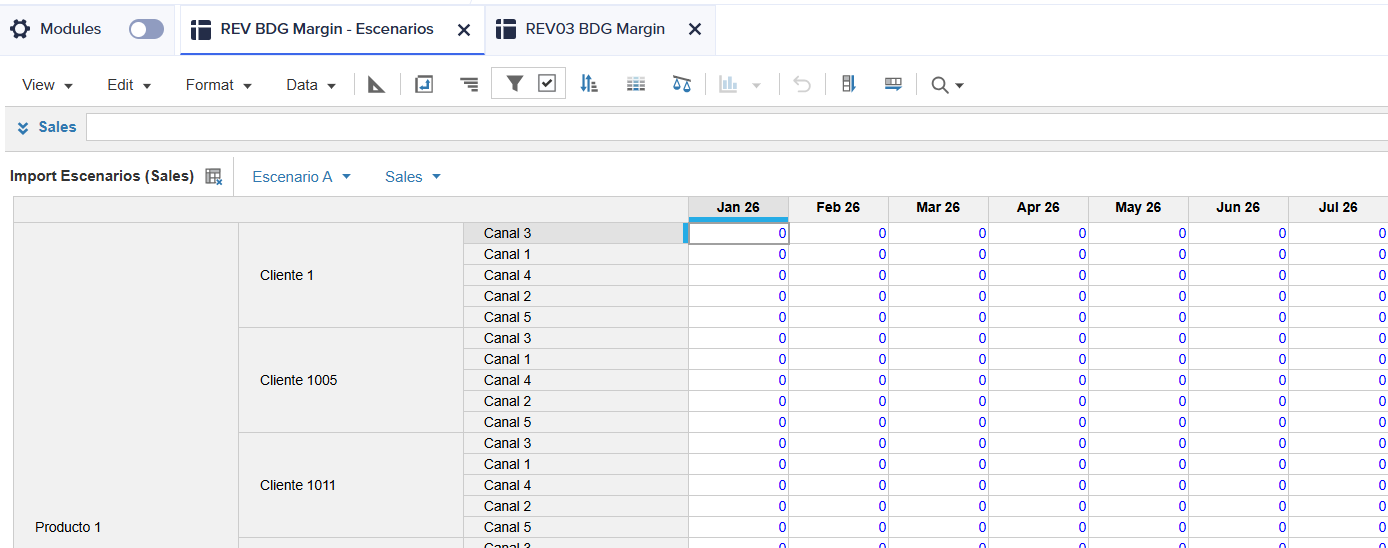
Task: Click the Sales formula input field
Action: (x=737, y=127)
